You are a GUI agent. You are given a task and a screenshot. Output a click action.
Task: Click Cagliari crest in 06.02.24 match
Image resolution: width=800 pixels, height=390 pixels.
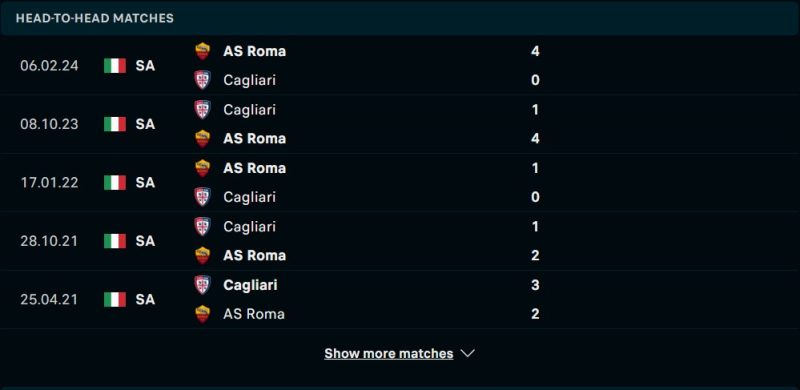click(203, 80)
